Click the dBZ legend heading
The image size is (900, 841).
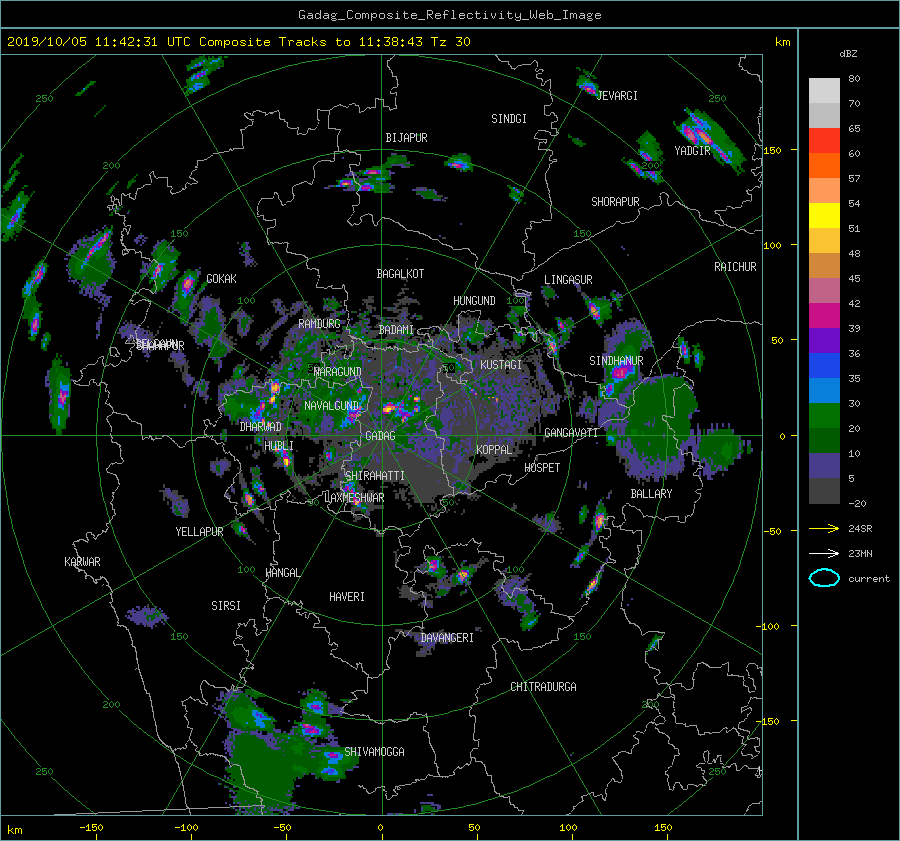pyautogui.click(x=848, y=54)
